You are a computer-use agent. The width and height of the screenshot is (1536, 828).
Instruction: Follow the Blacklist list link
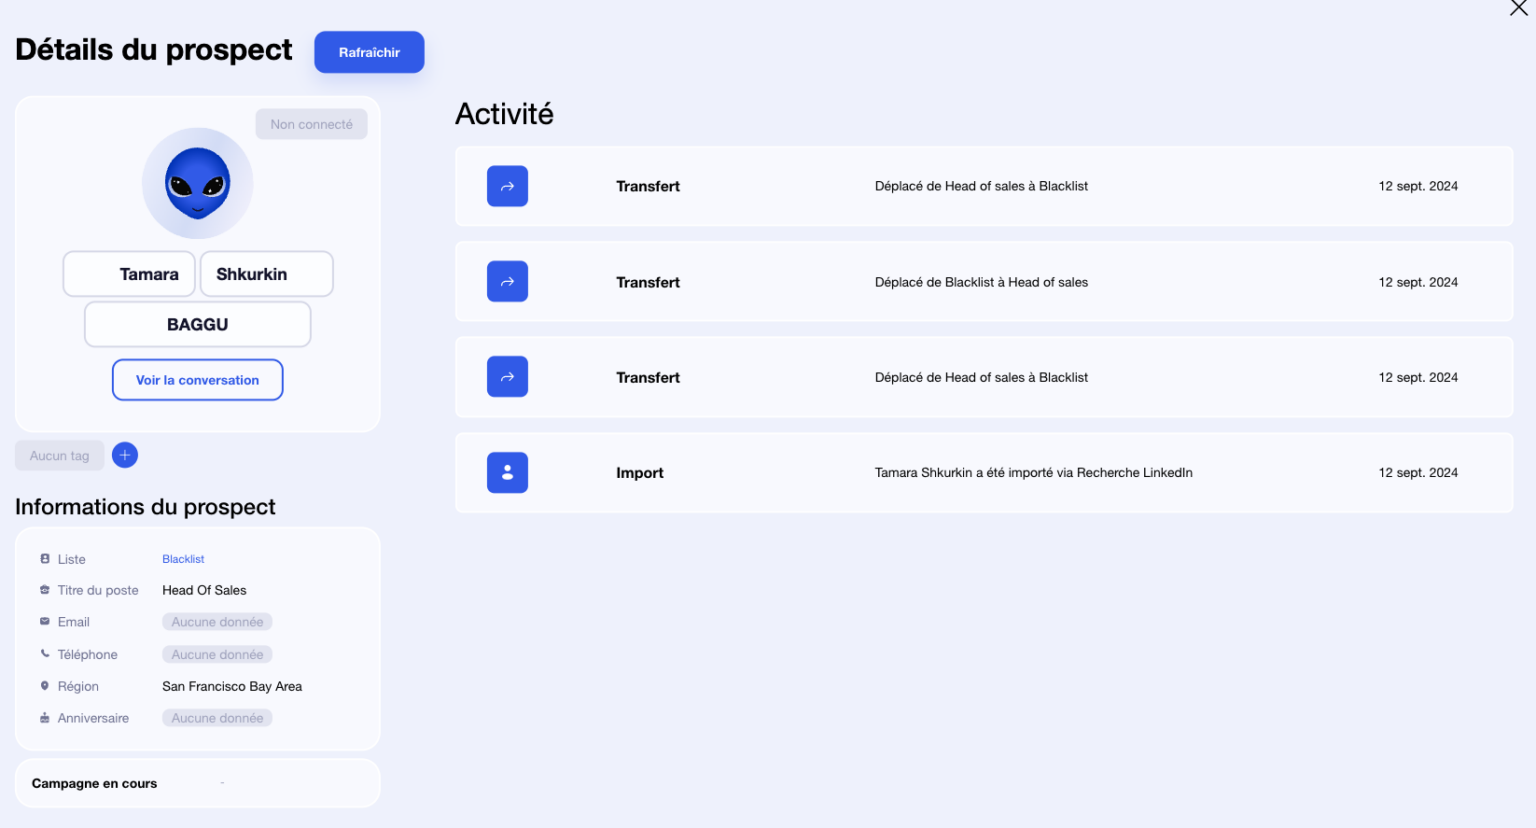tap(183, 559)
